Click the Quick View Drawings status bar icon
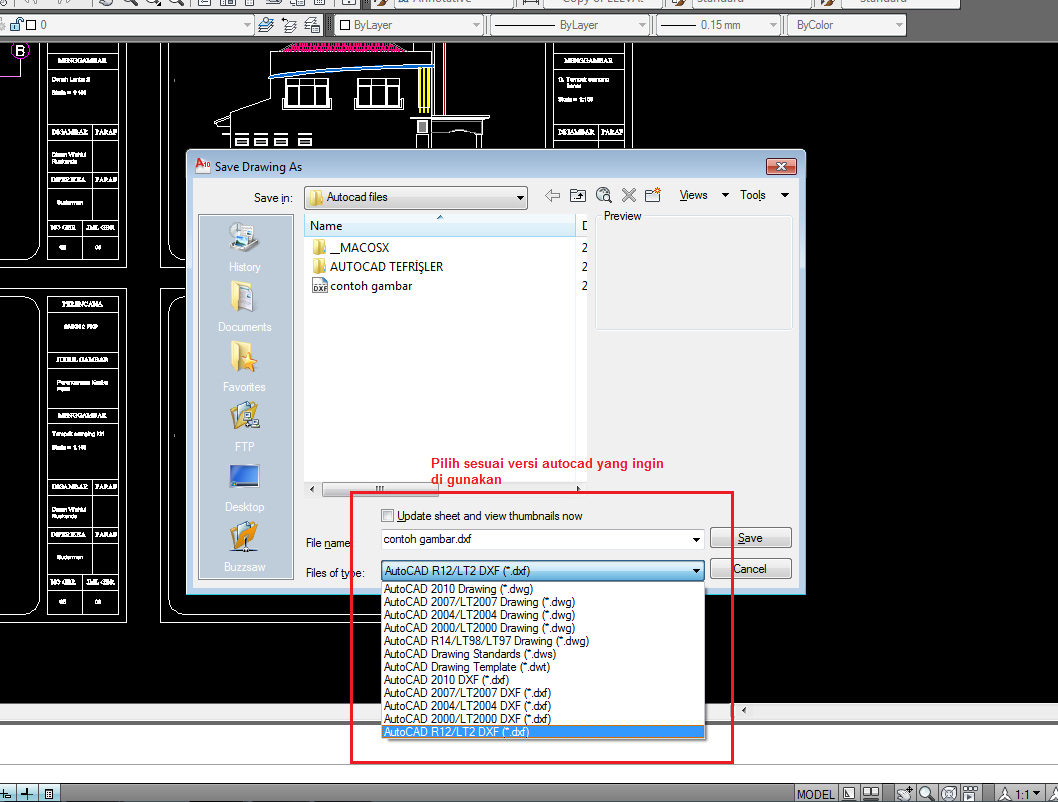The height and width of the screenshot is (802, 1058). [871, 794]
